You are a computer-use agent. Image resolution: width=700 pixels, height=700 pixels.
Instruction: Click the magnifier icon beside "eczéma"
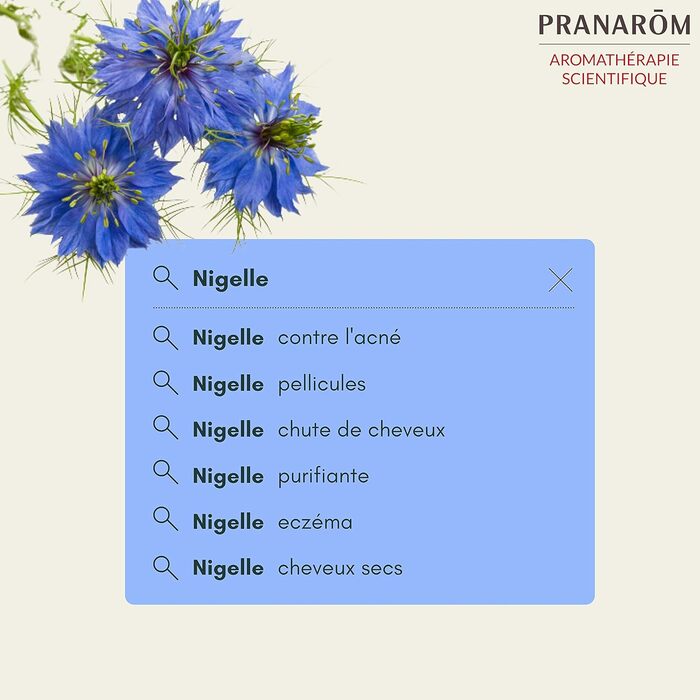[x=165, y=521]
